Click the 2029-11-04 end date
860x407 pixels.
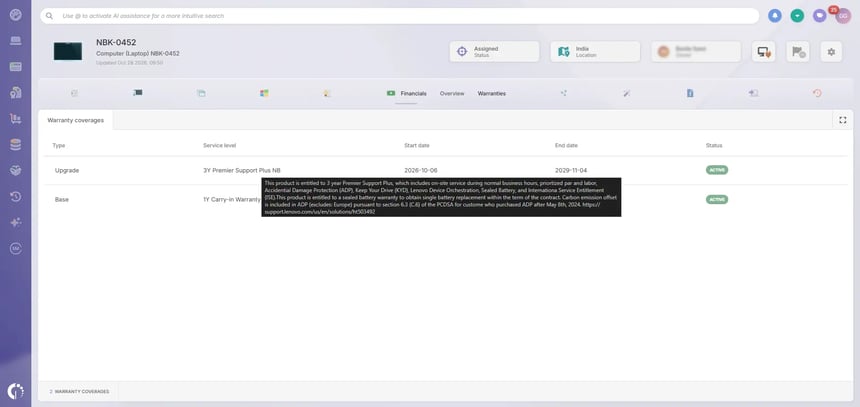571,171
